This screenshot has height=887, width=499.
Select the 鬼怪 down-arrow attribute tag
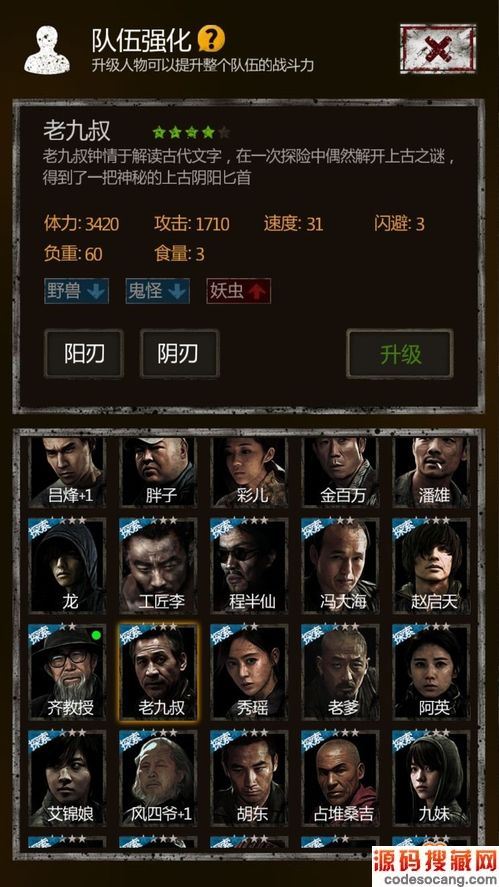pyautogui.click(x=157, y=291)
